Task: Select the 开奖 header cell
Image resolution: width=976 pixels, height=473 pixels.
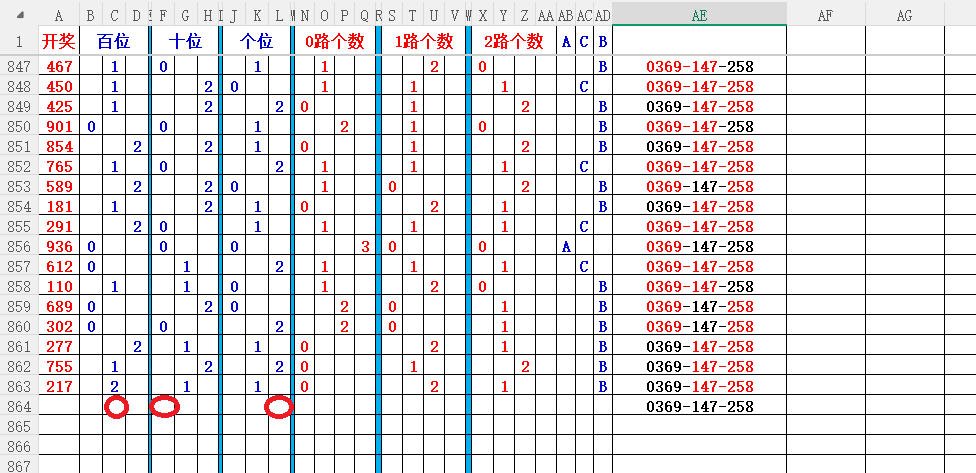Action: (x=59, y=42)
